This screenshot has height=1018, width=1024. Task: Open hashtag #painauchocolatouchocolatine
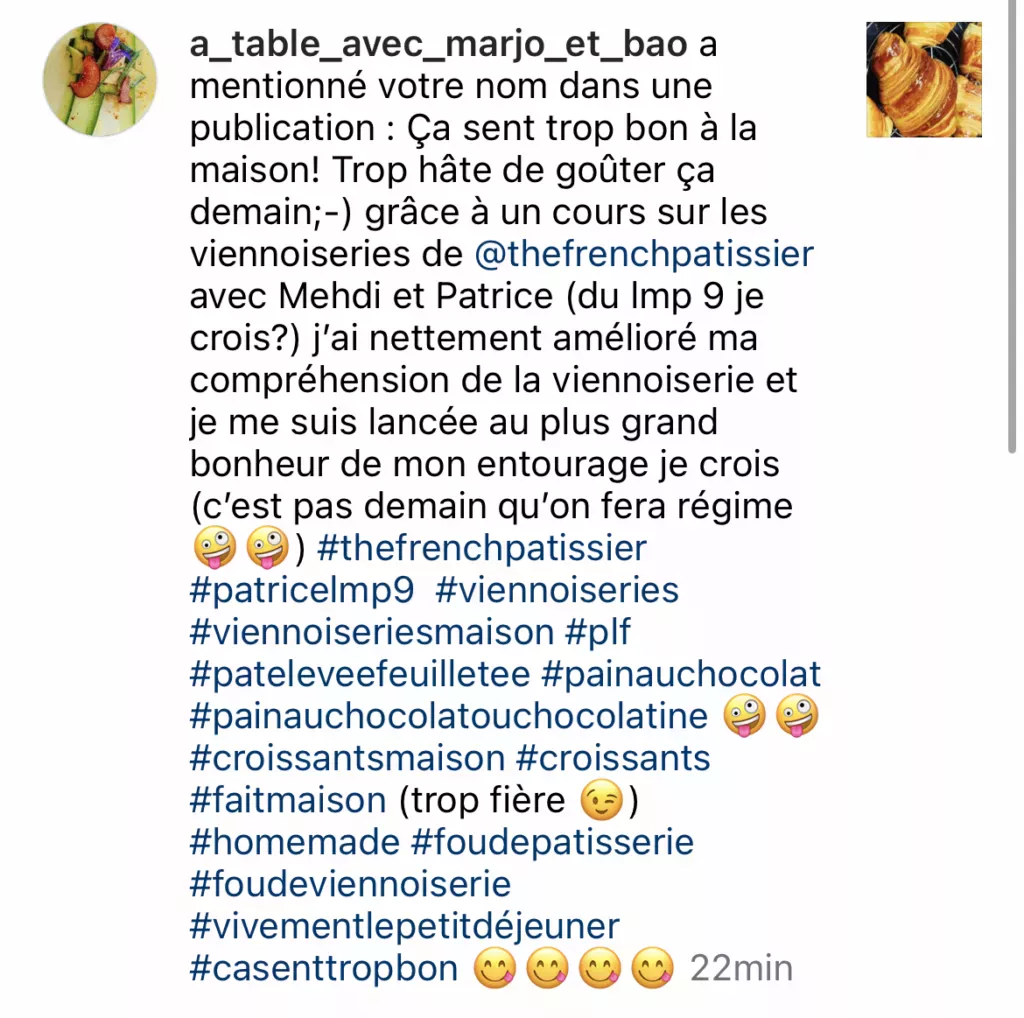(449, 716)
